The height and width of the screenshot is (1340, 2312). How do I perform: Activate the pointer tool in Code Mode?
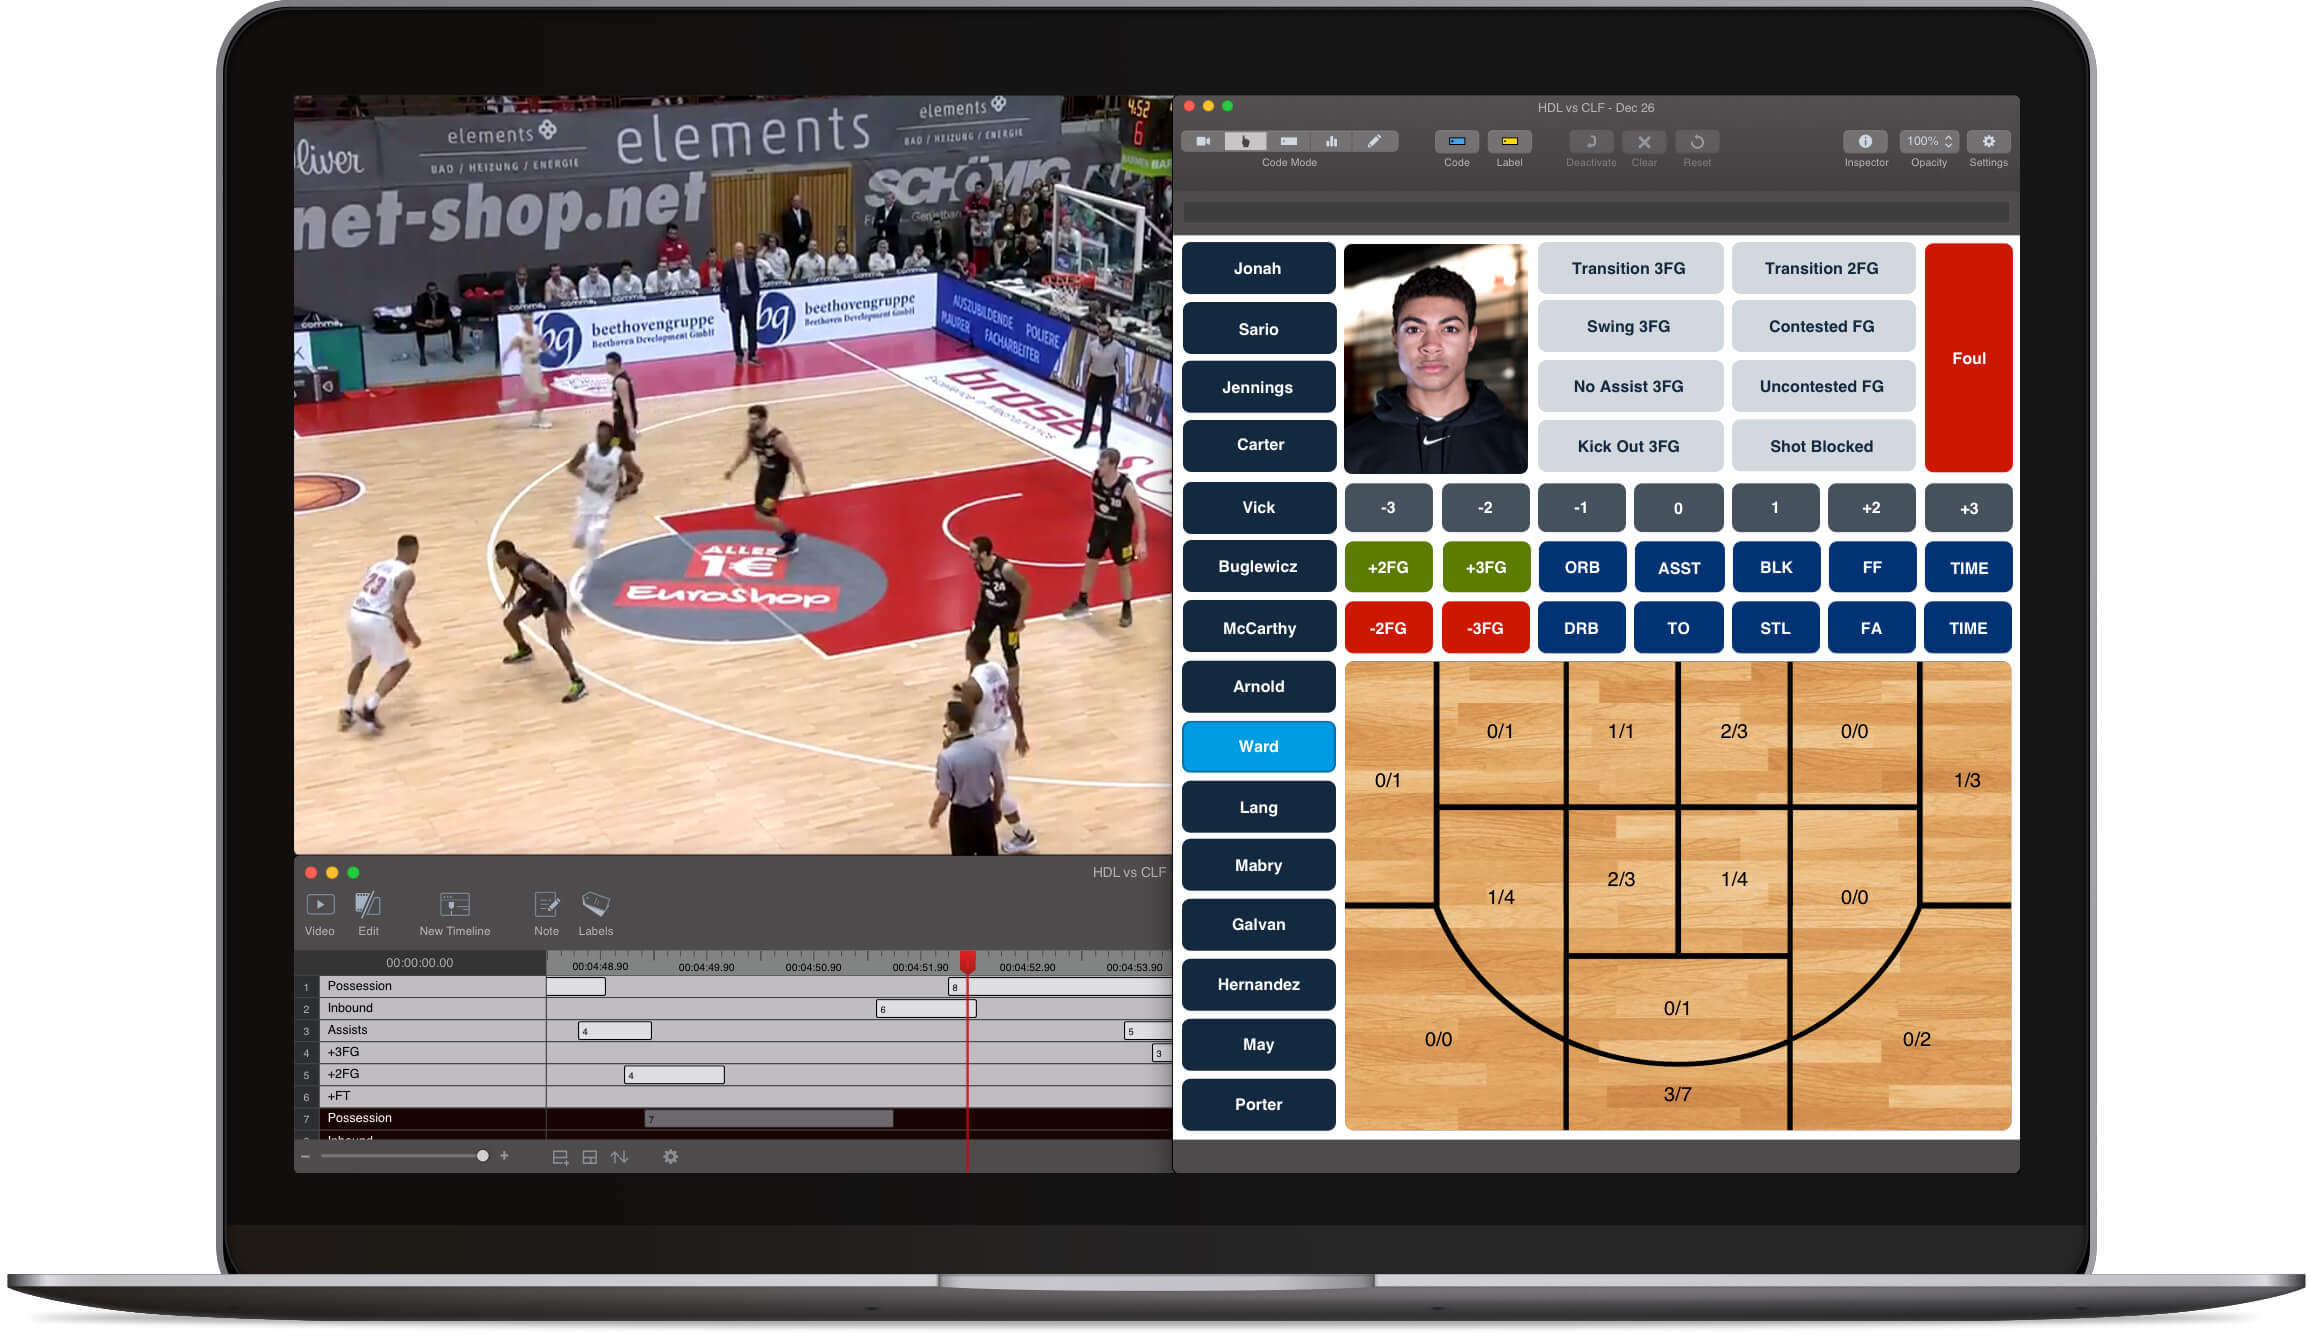coord(1246,141)
